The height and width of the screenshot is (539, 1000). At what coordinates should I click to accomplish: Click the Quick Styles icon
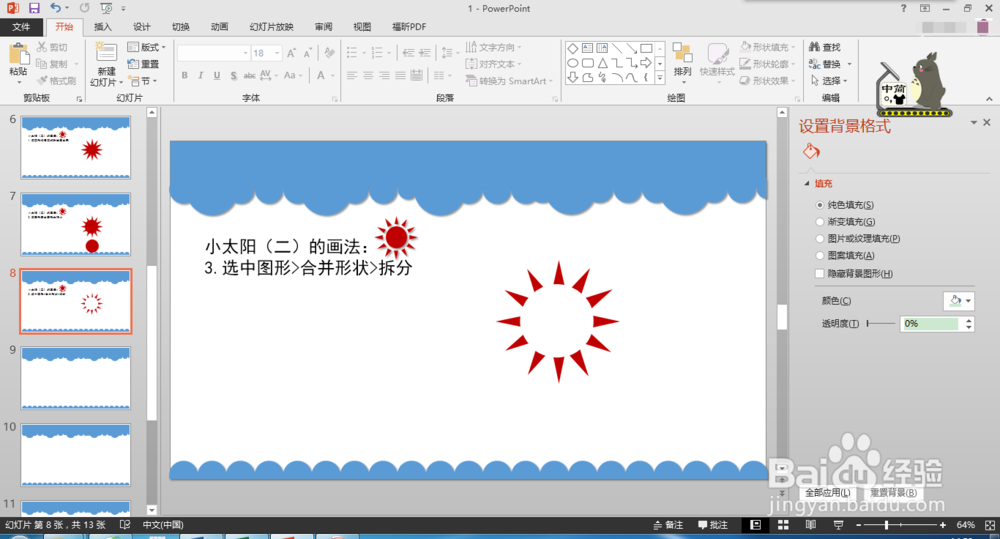[717, 54]
